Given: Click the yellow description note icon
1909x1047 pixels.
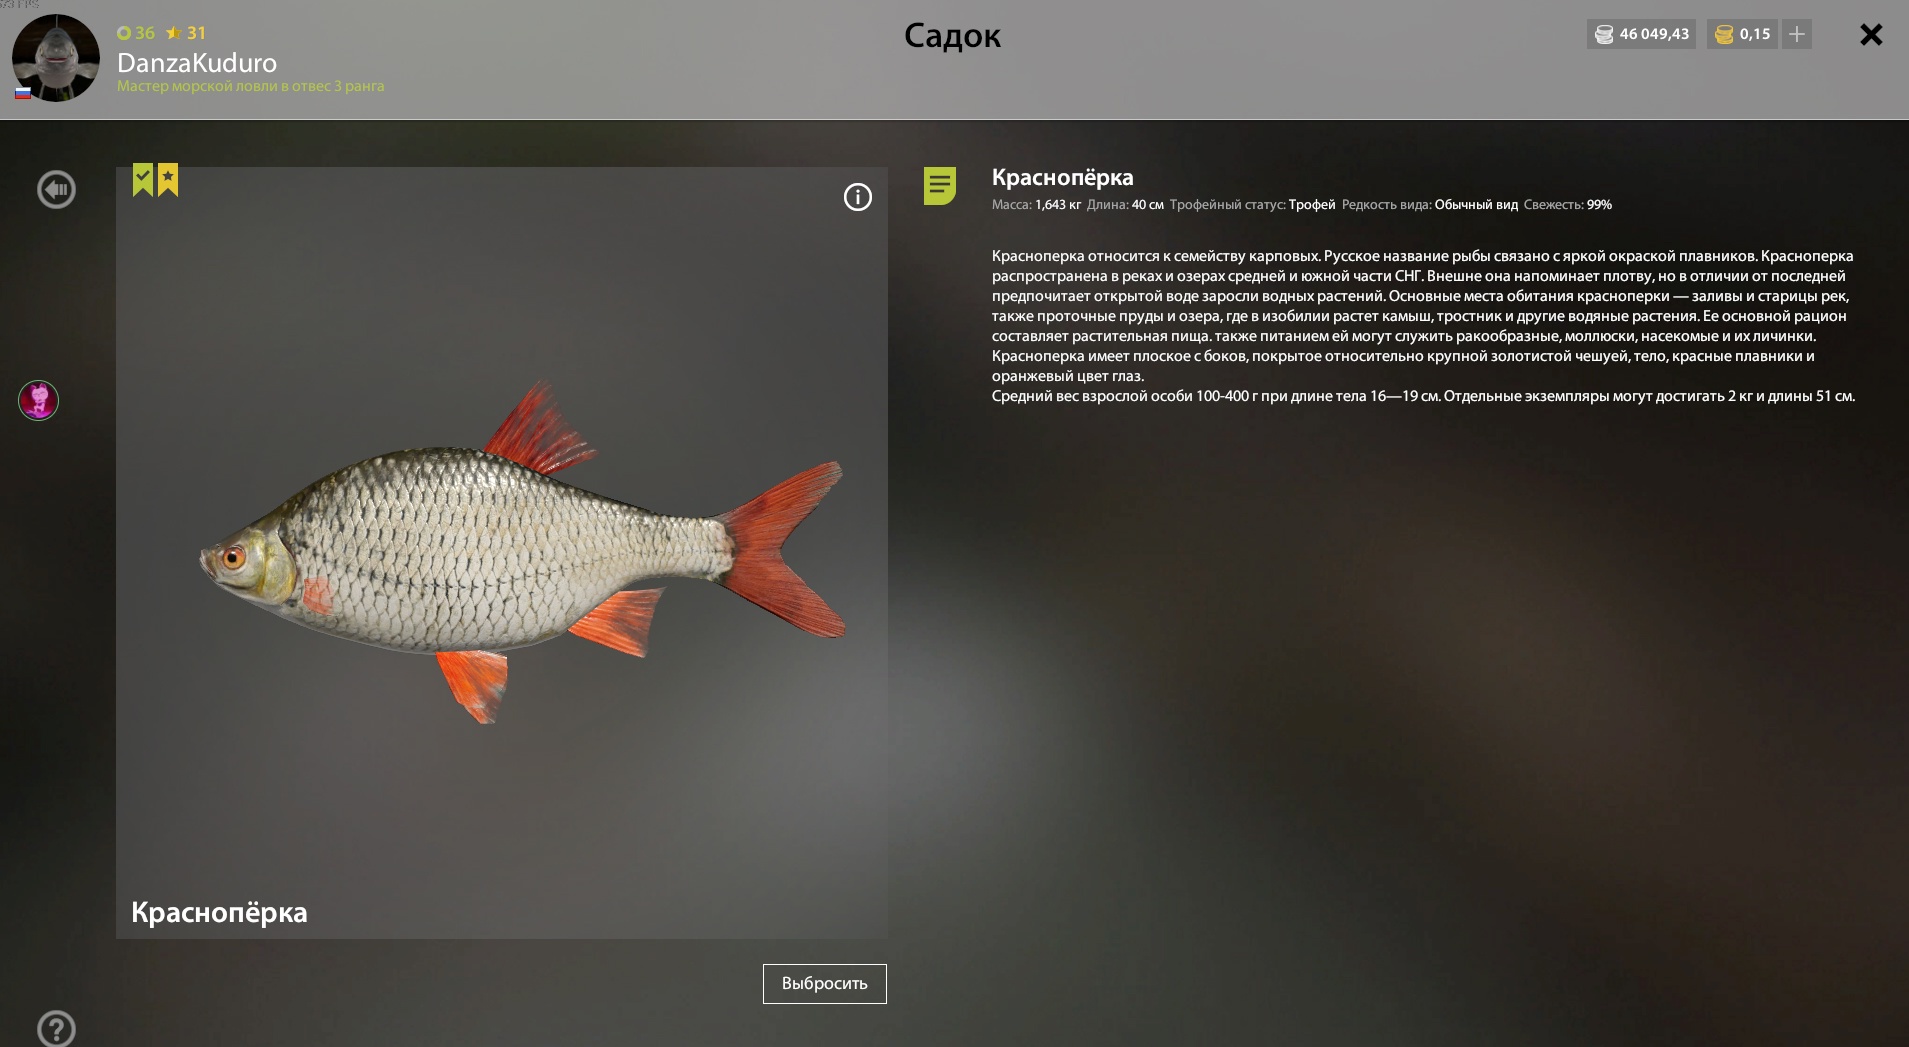Looking at the screenshot, I should tap(940, 185).
